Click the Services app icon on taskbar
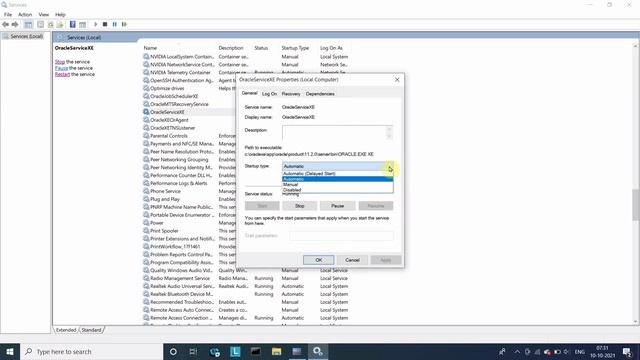This screenshot has width=640, height=360. click(318, 351)
